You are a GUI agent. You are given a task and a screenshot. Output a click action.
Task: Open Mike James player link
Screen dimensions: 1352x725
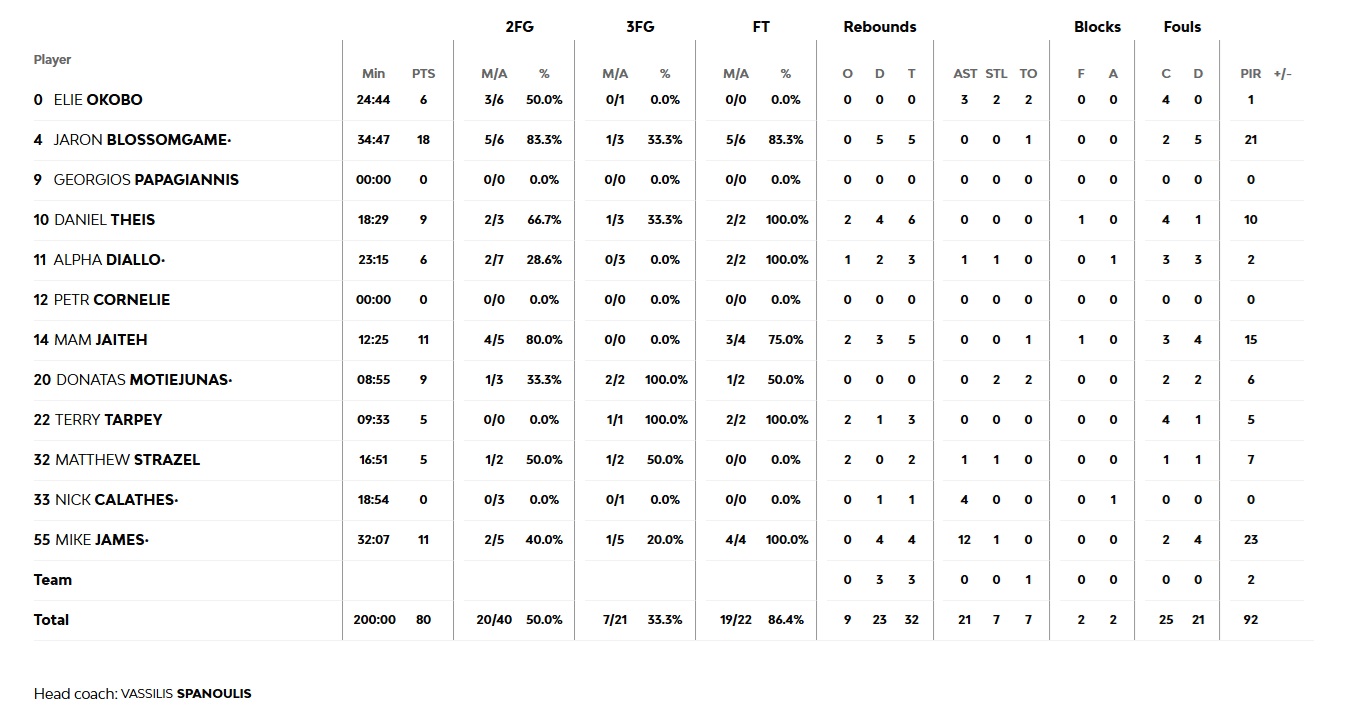[x=101, y=540]
